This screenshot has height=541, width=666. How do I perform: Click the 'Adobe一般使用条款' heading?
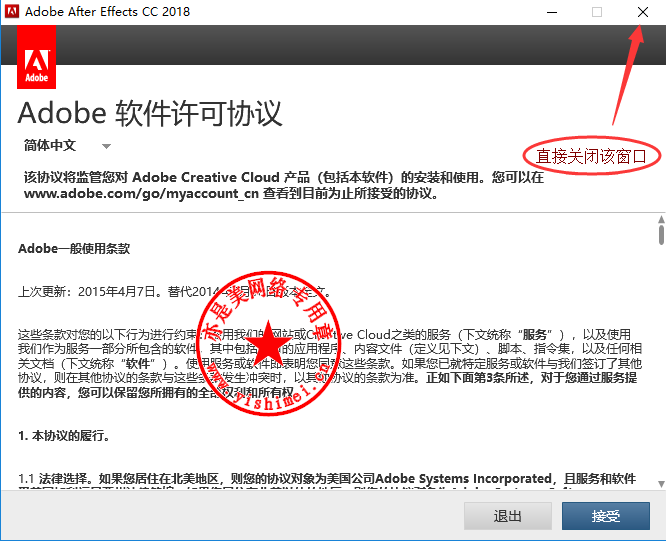coord(74,248)
